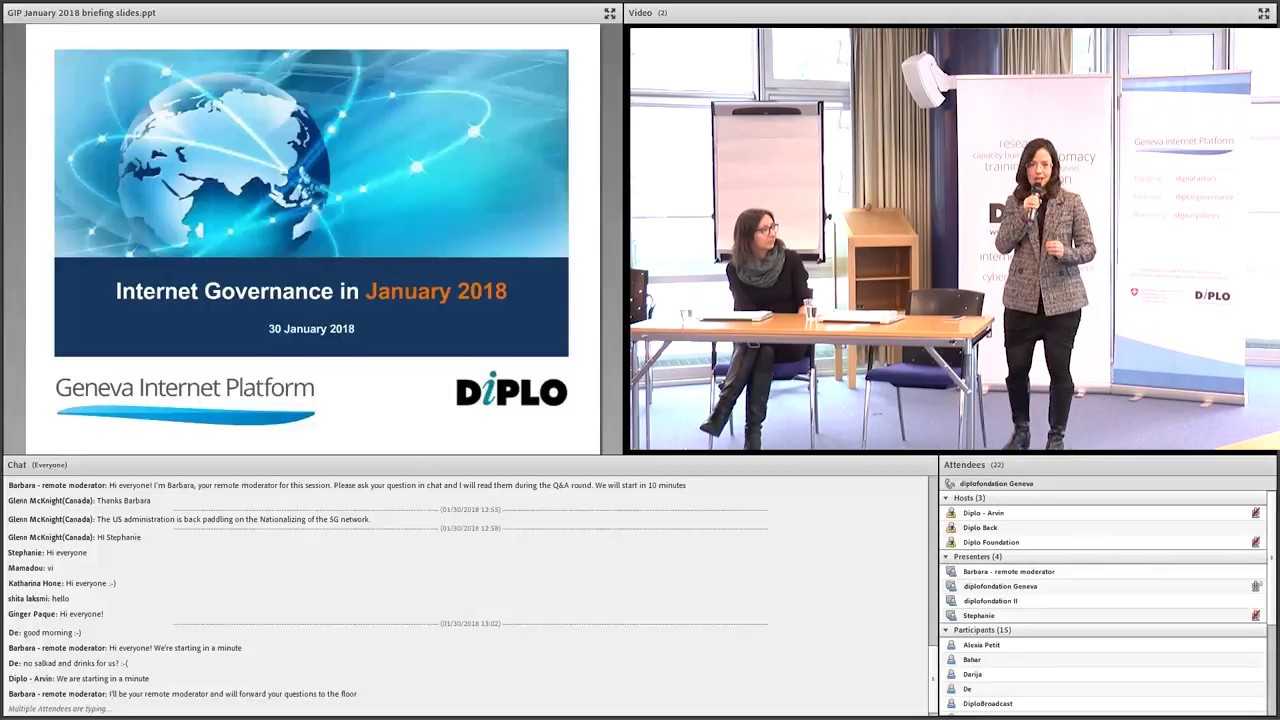Image resolution: width=1280 pixels, height=720 pixels.
Task: Click presenter icon next to Stephanie
Action: (951, 616)
